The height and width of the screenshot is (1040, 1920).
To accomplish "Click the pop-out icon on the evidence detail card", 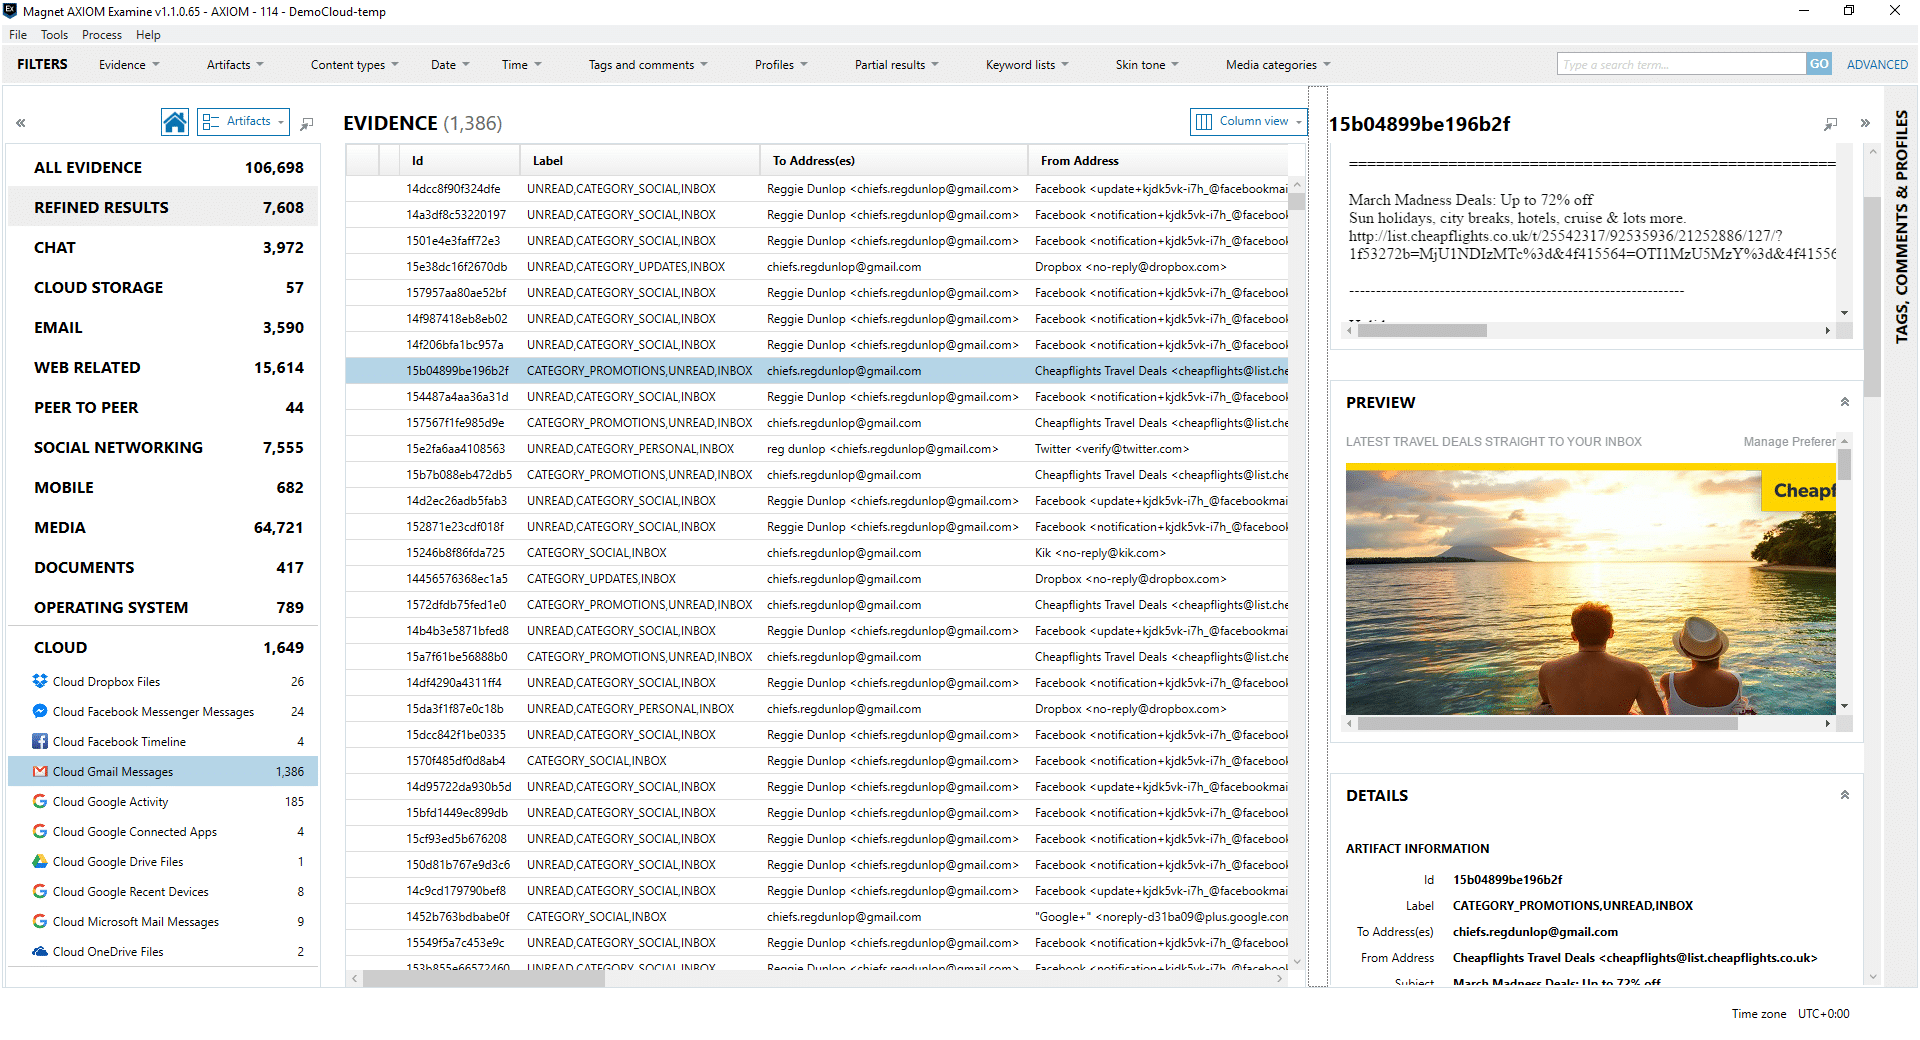I will click(x=1831, y=124).
